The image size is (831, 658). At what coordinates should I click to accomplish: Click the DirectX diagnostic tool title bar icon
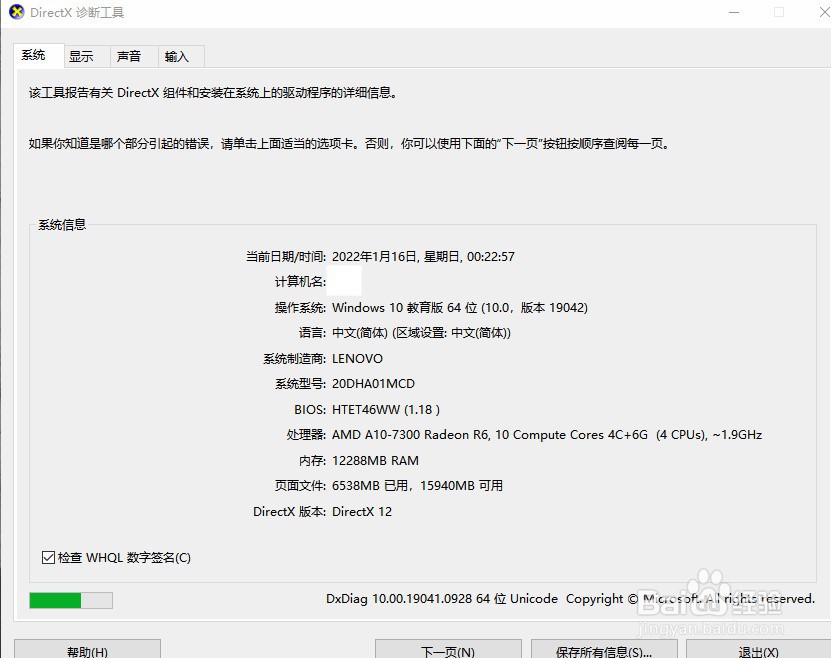coord(15,11)
